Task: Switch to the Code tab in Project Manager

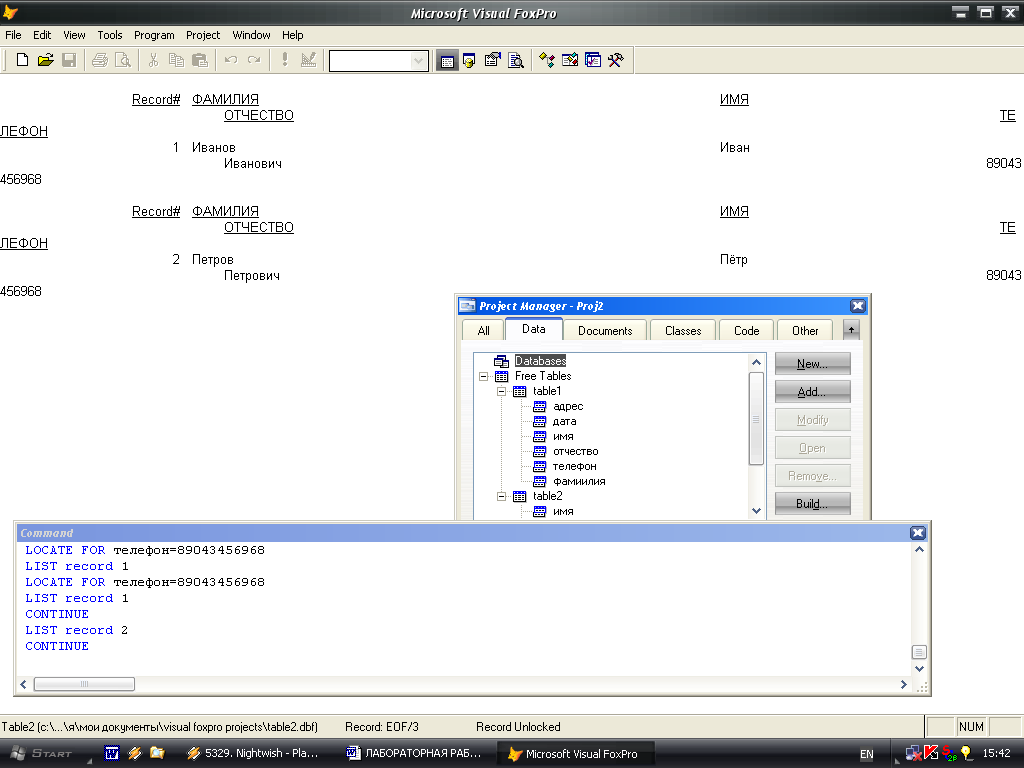Action: pos(746,330)
